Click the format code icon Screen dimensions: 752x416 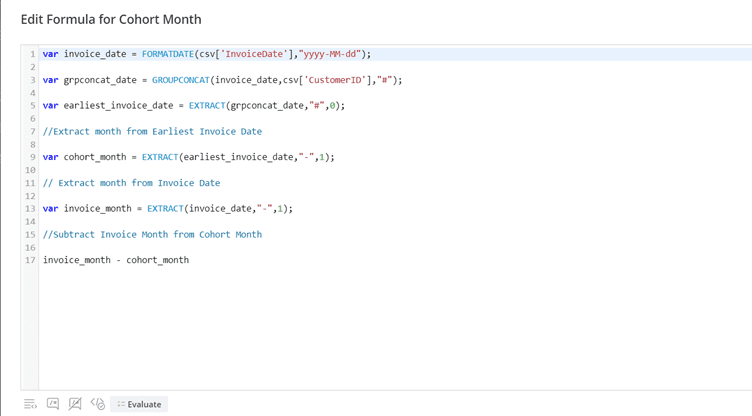[x=30, y=404]
